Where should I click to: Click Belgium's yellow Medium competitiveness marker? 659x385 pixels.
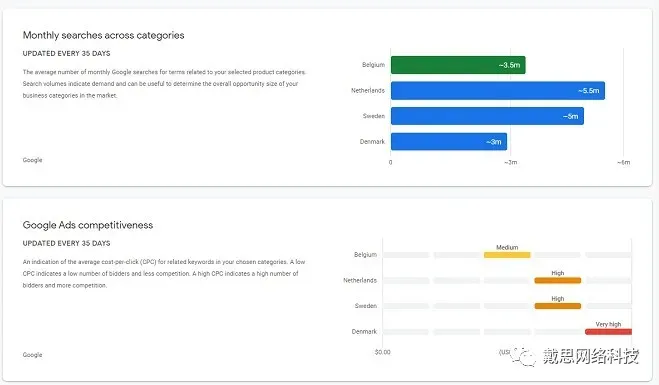(x=507, y=255)
